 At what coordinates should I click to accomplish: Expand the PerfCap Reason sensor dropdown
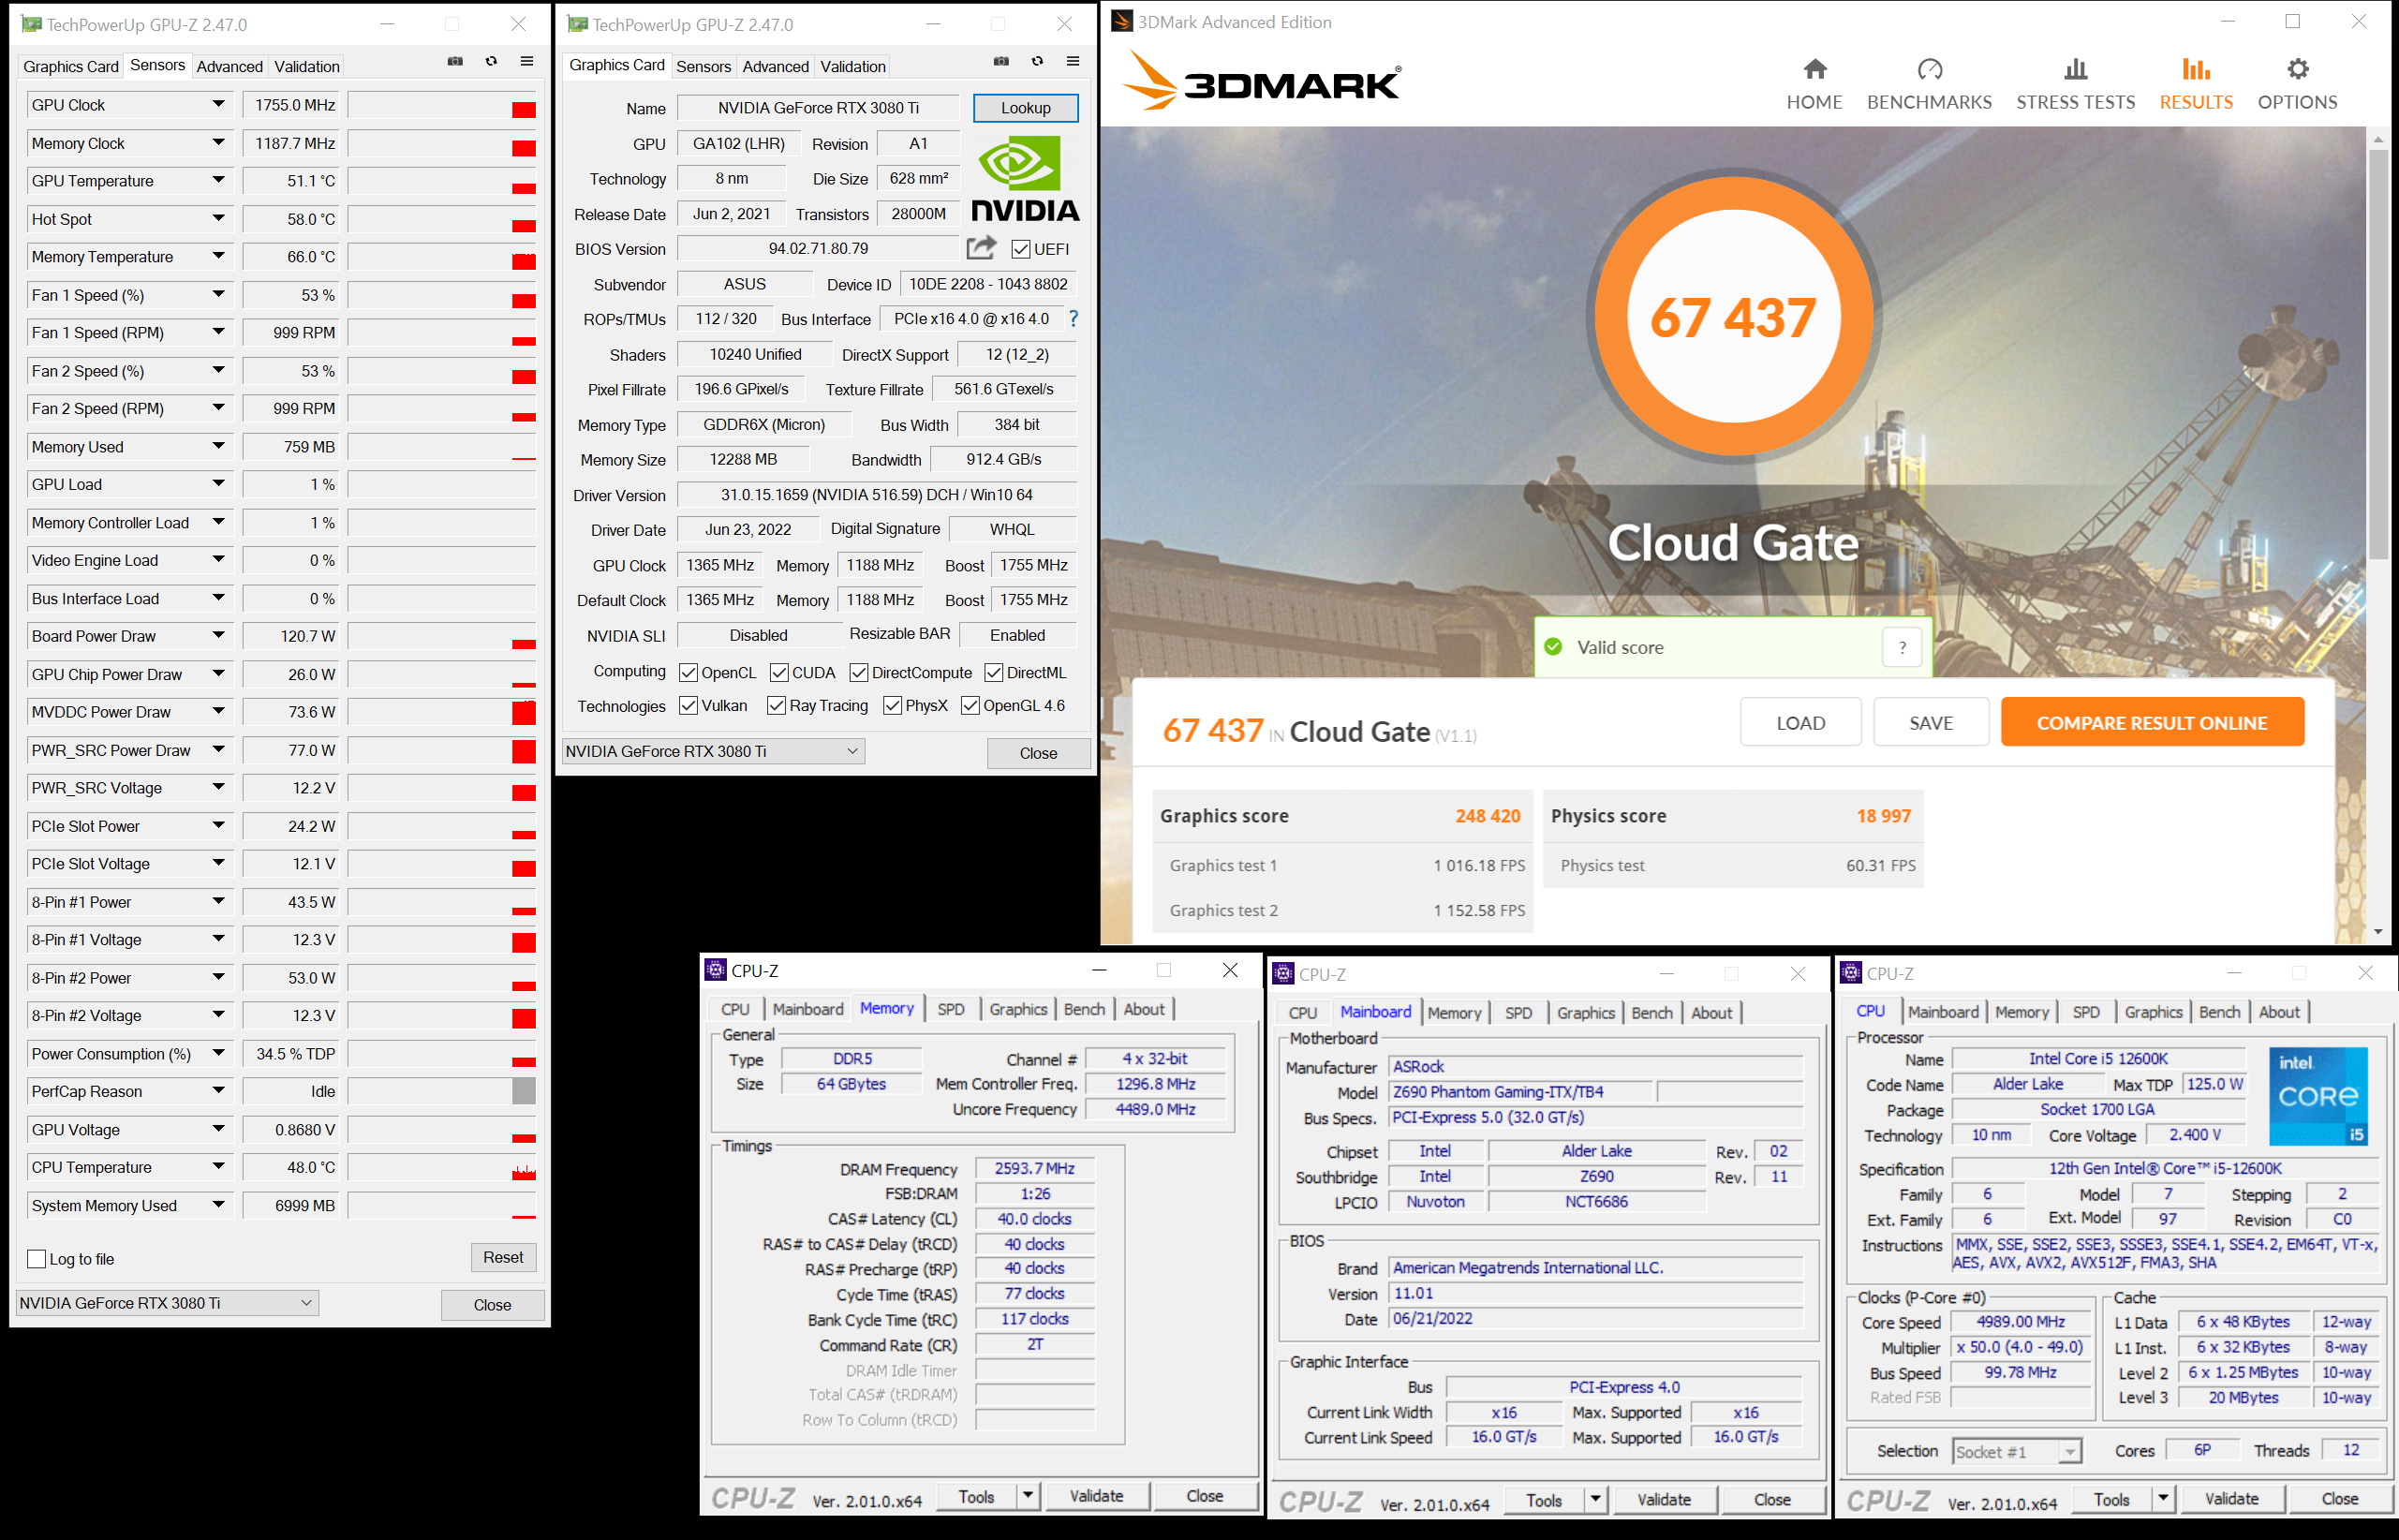(218, 1091)
